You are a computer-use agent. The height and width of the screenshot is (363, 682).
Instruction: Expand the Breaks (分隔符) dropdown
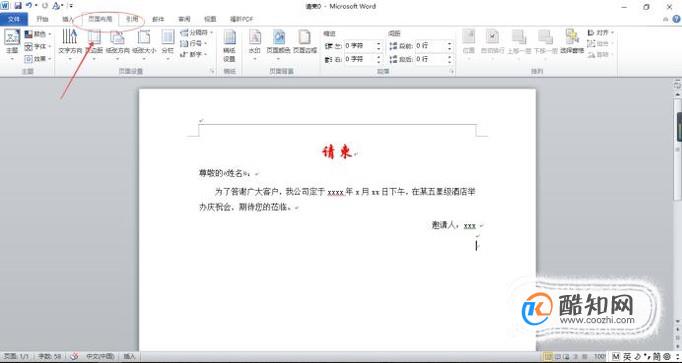(196, 33)
